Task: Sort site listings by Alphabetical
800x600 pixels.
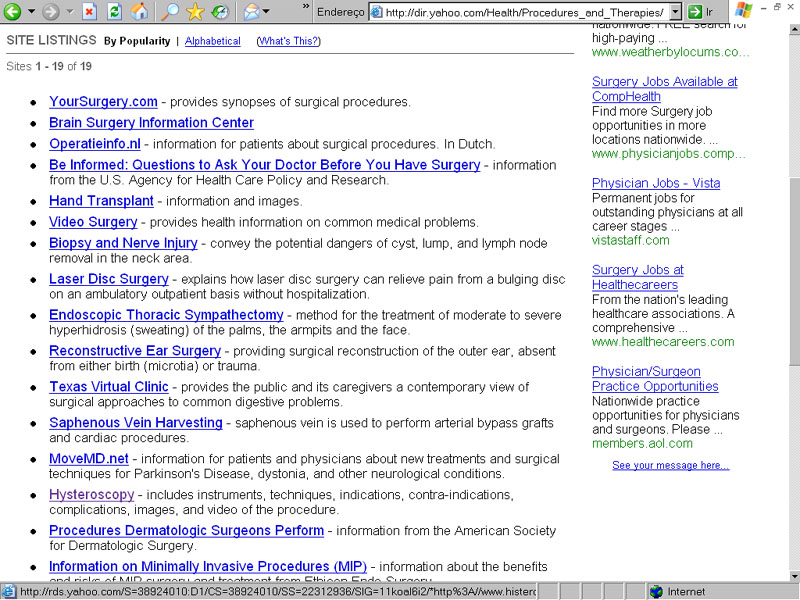Action: [213, 41]
